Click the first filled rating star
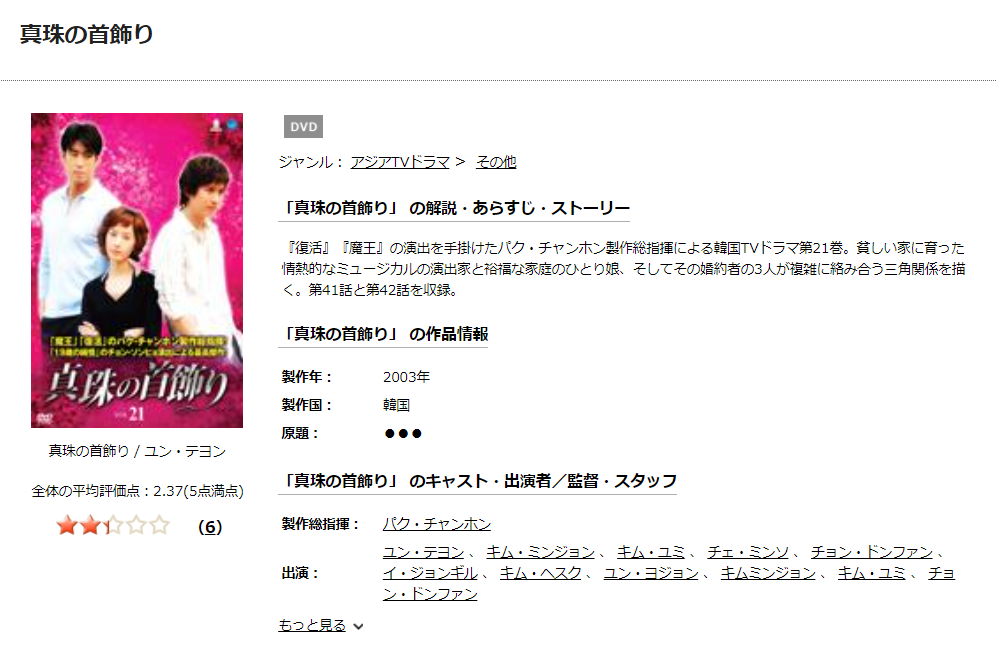 click(67, 526)
